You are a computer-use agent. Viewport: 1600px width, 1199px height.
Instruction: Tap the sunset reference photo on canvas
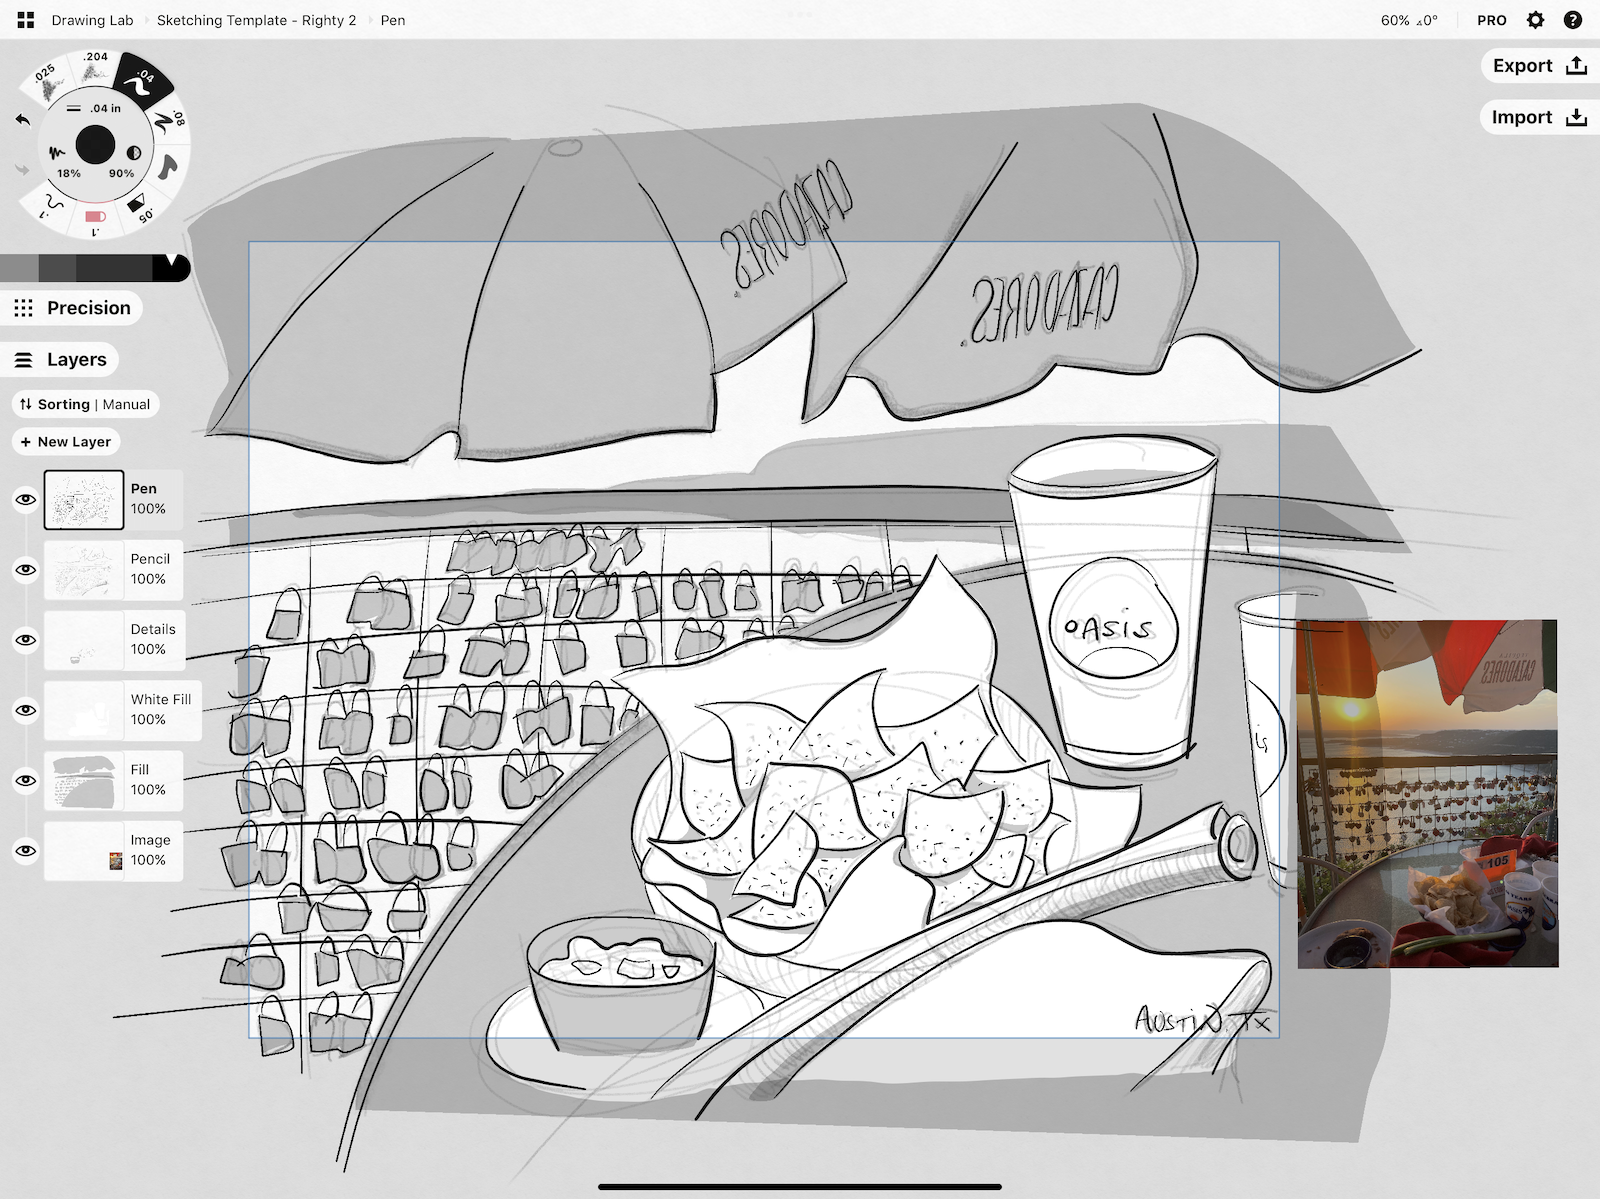coord(1427,794)
